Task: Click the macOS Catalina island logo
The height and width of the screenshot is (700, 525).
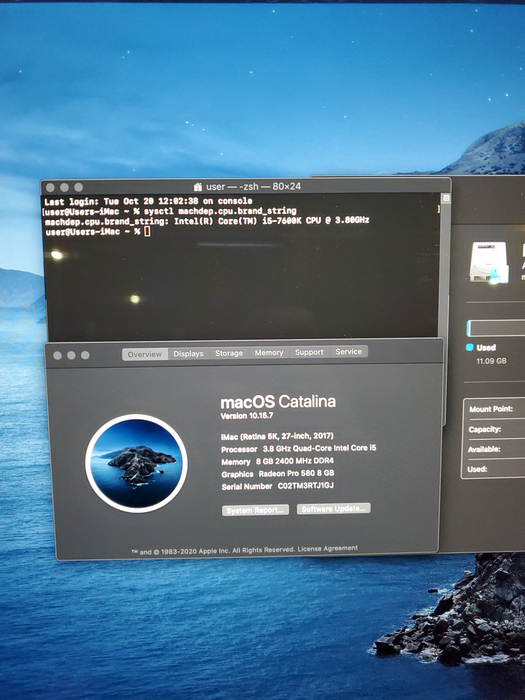Action: (x=136, y=463)
